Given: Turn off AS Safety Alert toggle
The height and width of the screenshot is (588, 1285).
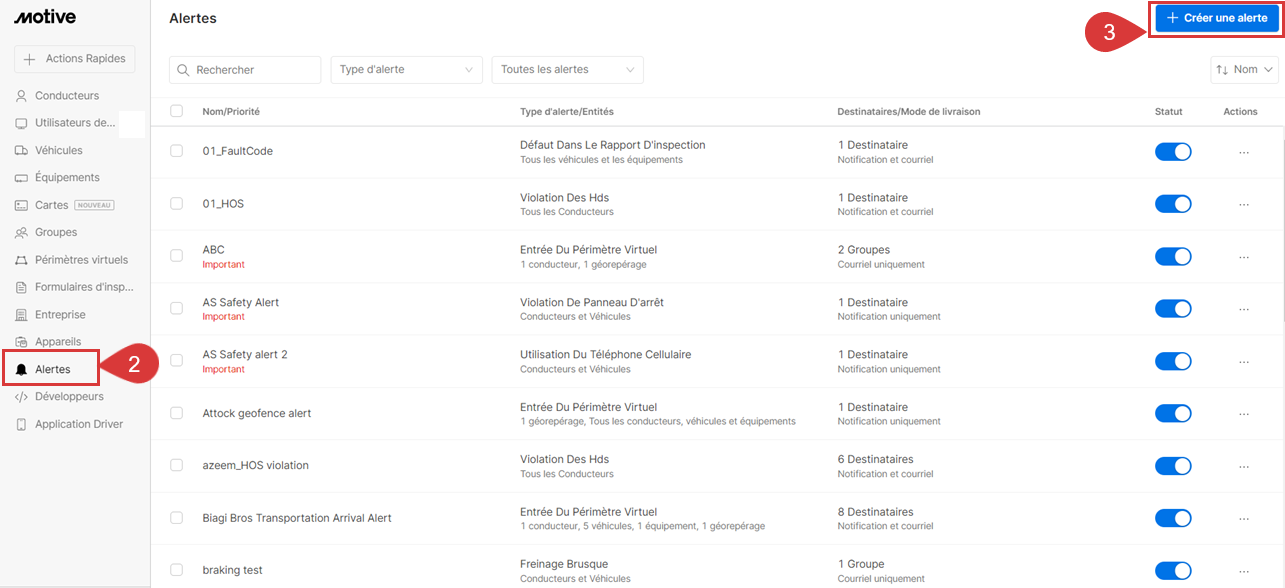Looking at the screenshot, I should click(1173, 309).
